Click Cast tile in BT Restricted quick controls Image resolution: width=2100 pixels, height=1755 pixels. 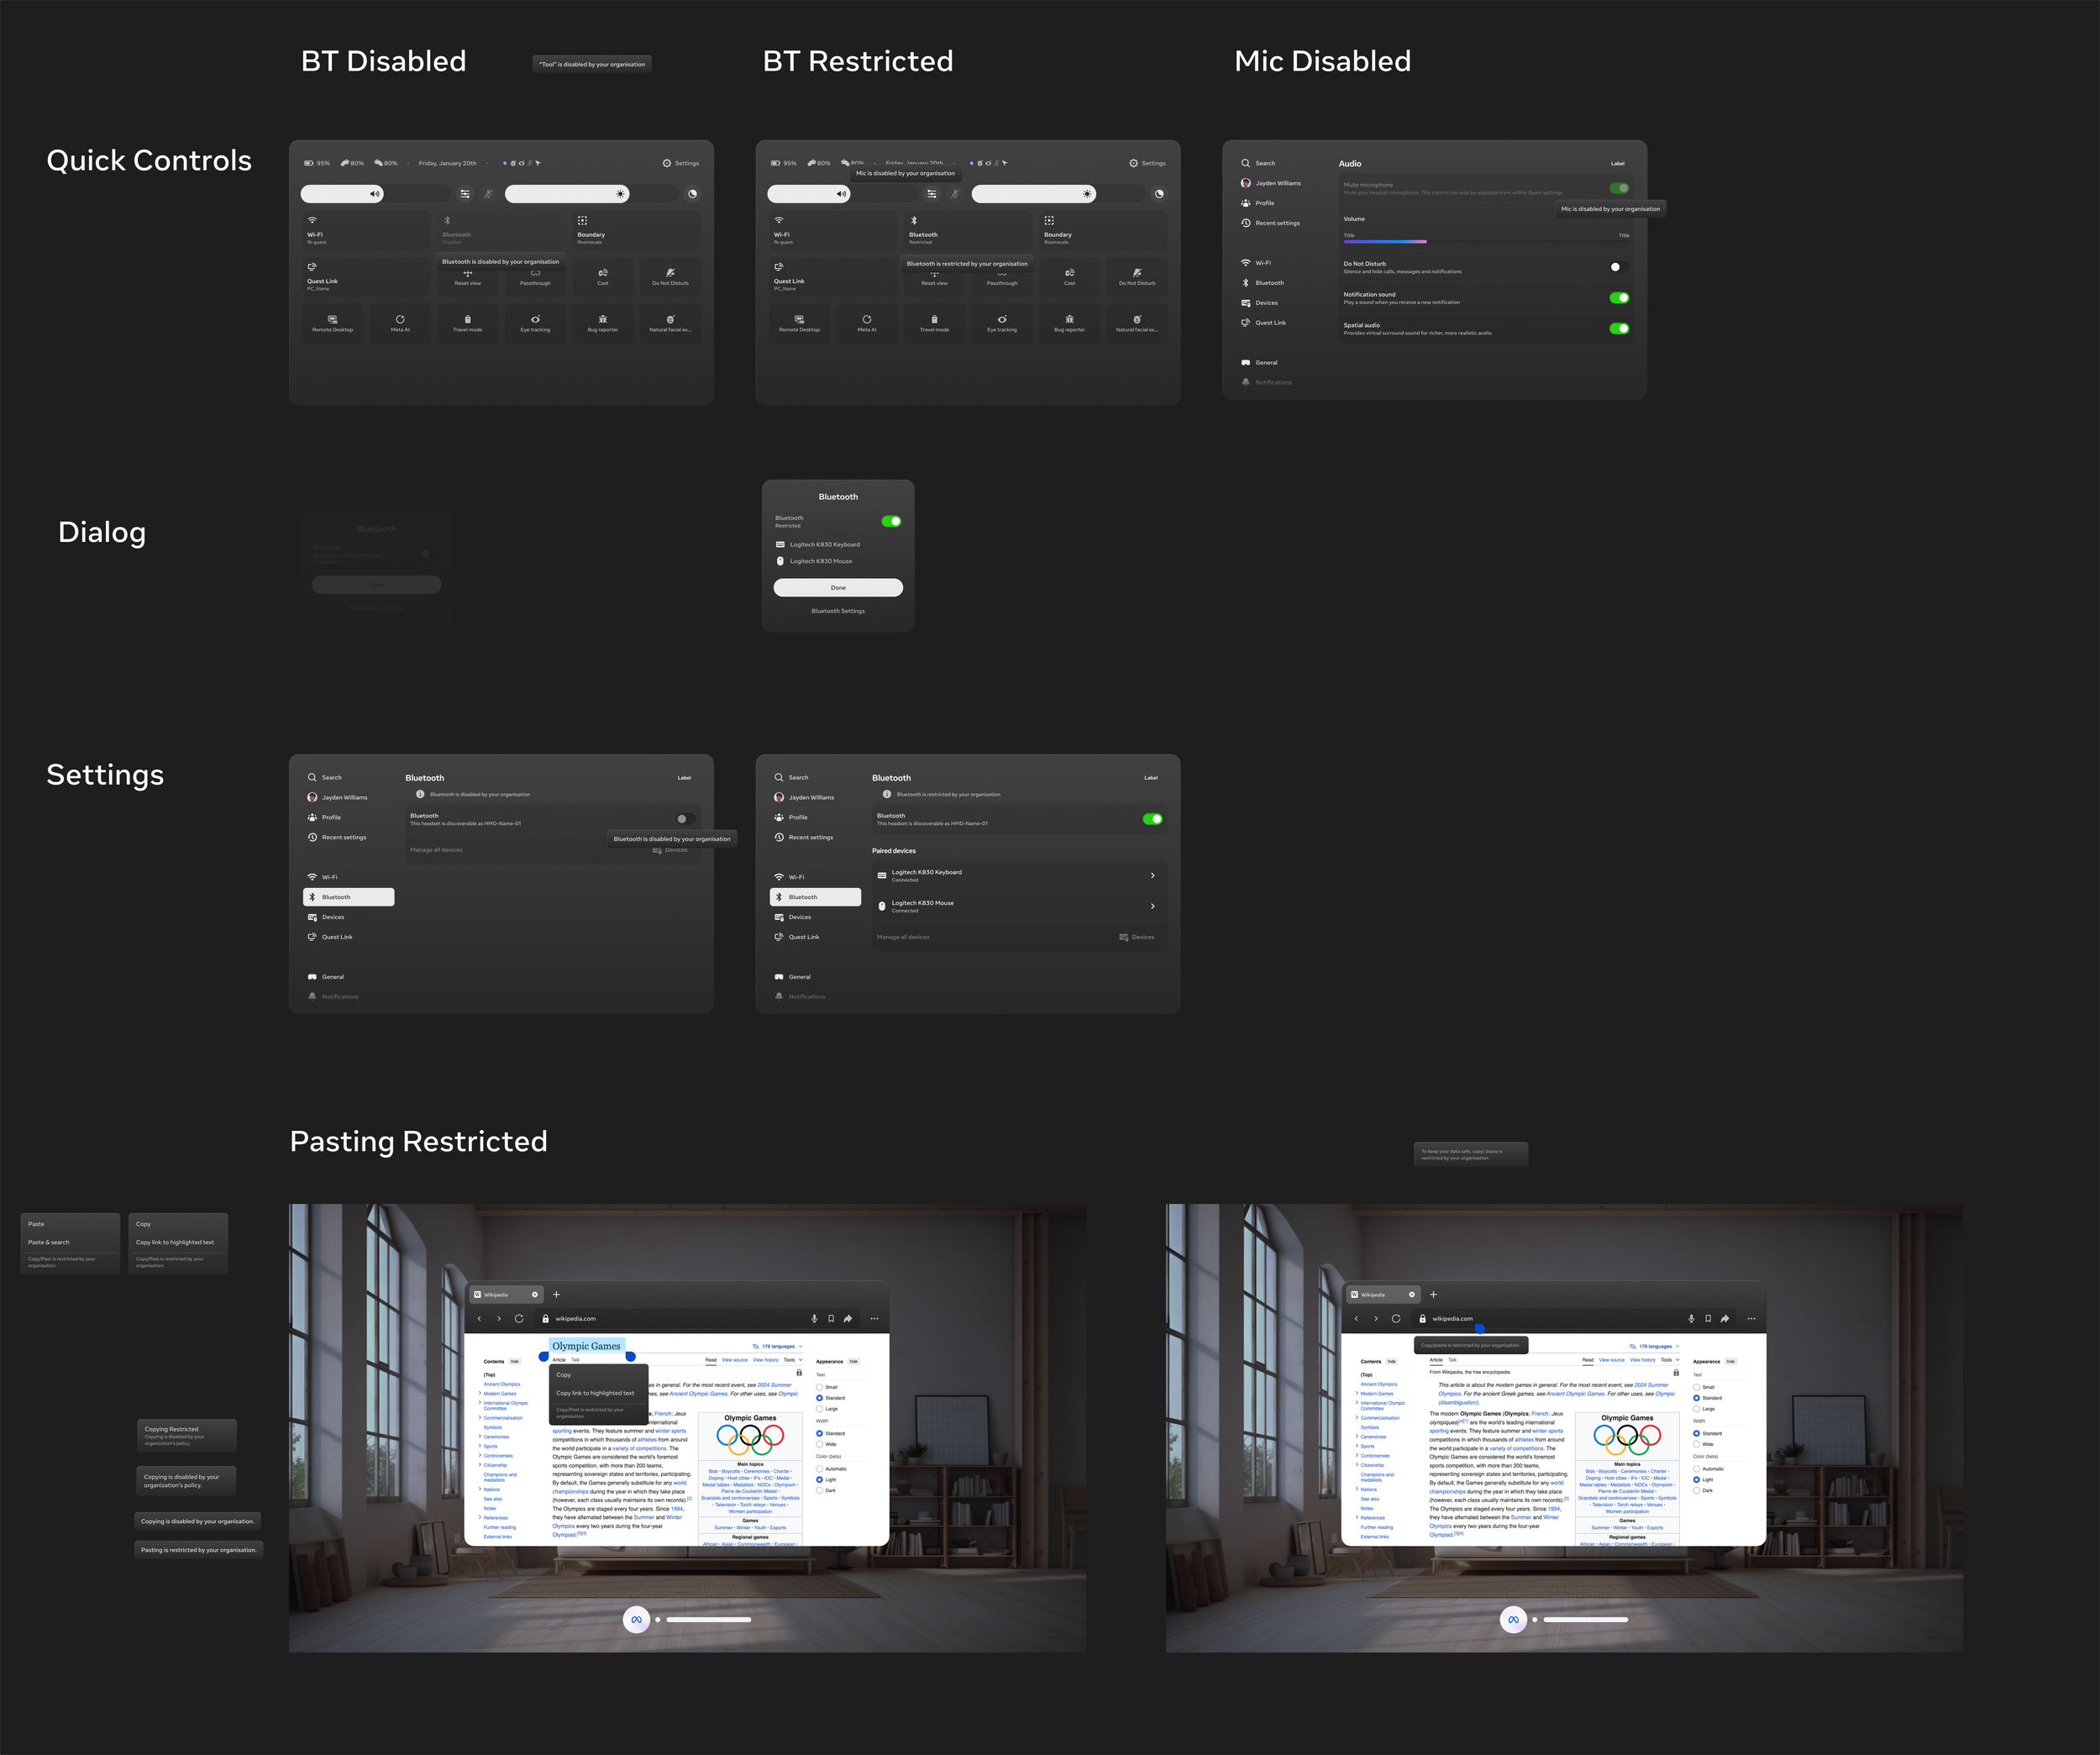tap(1069, 276)
